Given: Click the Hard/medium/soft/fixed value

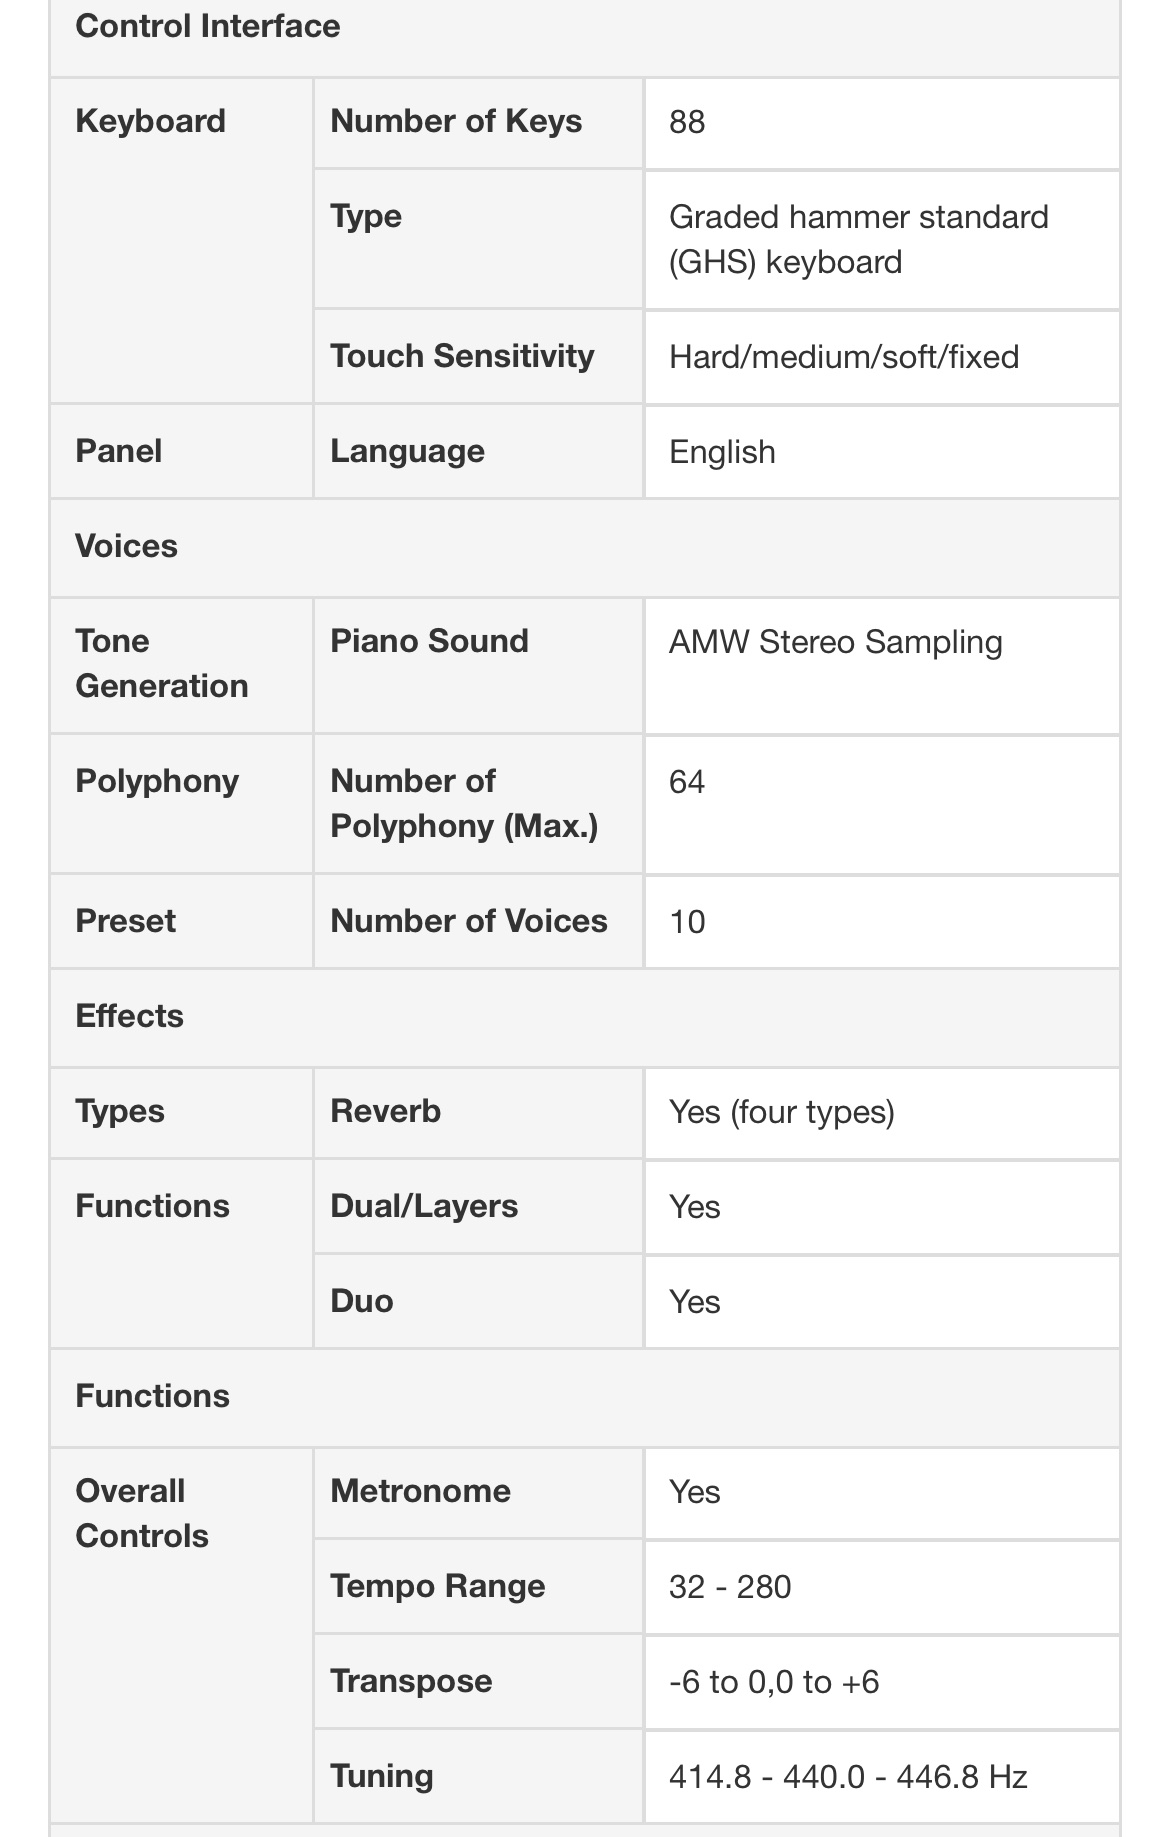Looking at the screenshot, I should 843,357.
